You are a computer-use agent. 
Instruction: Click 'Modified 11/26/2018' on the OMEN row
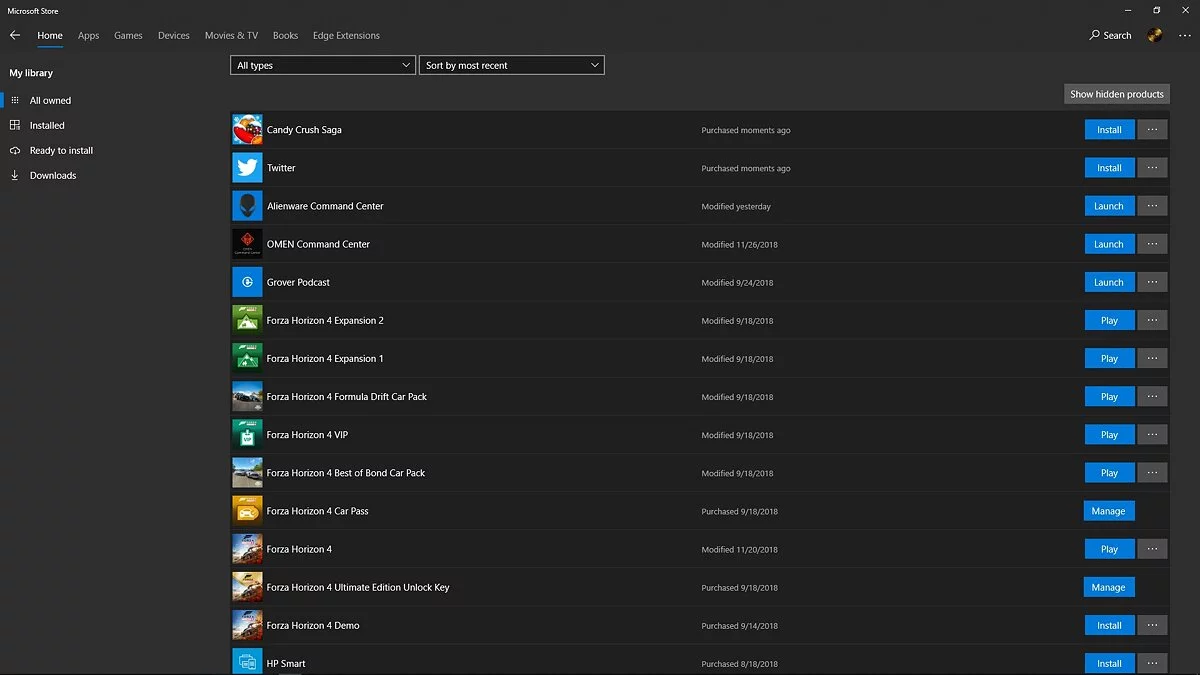739,244
